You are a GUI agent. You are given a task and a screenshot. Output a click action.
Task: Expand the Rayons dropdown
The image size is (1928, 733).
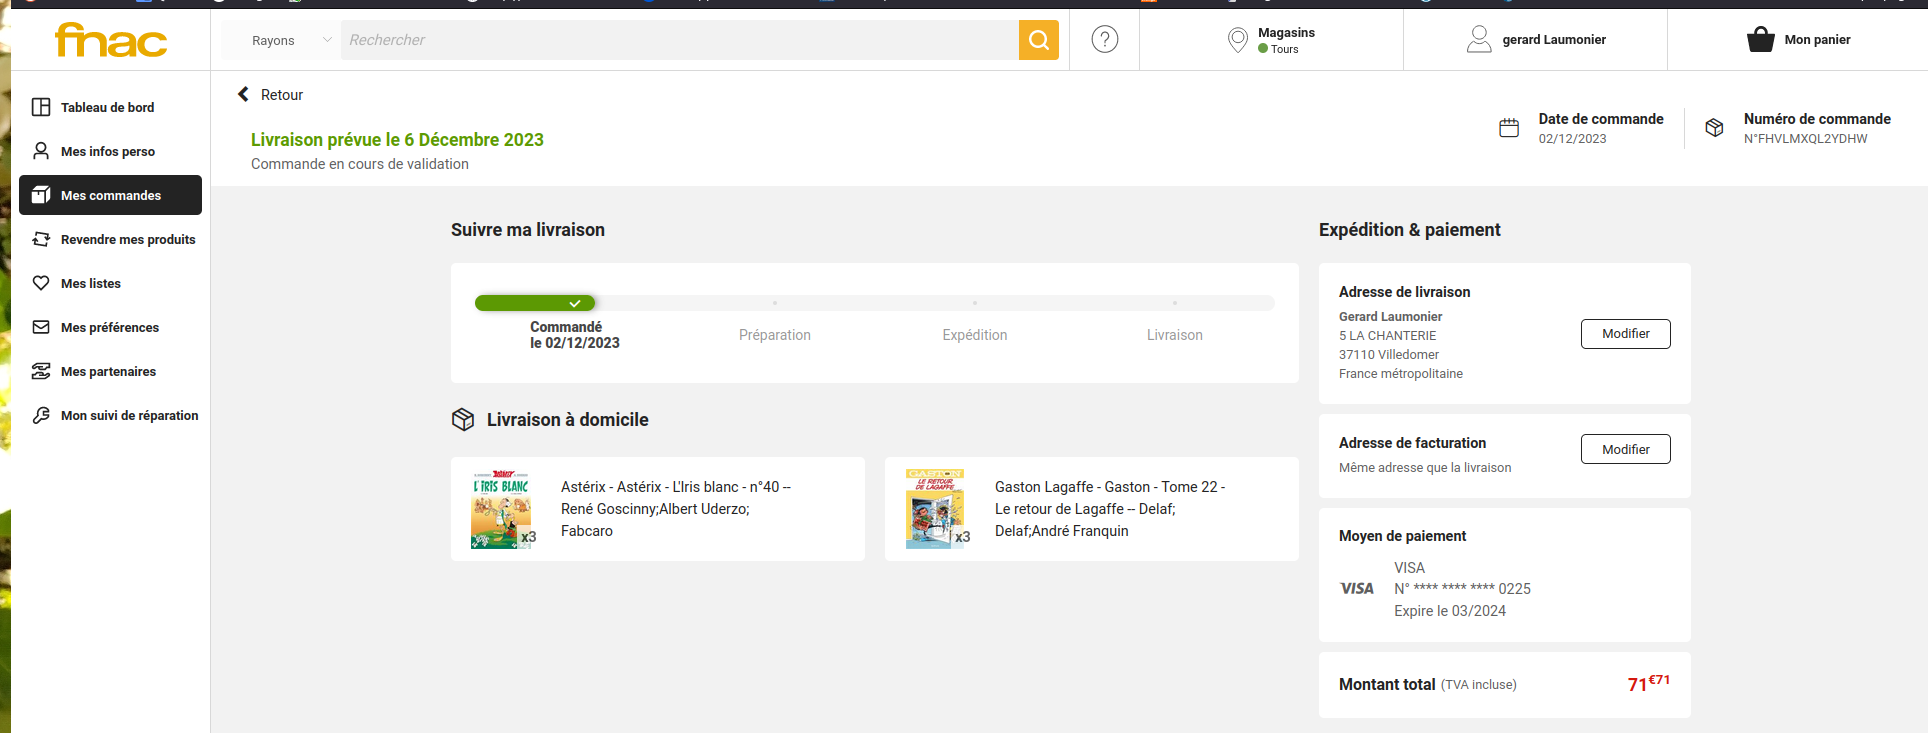tap(281, 41)
